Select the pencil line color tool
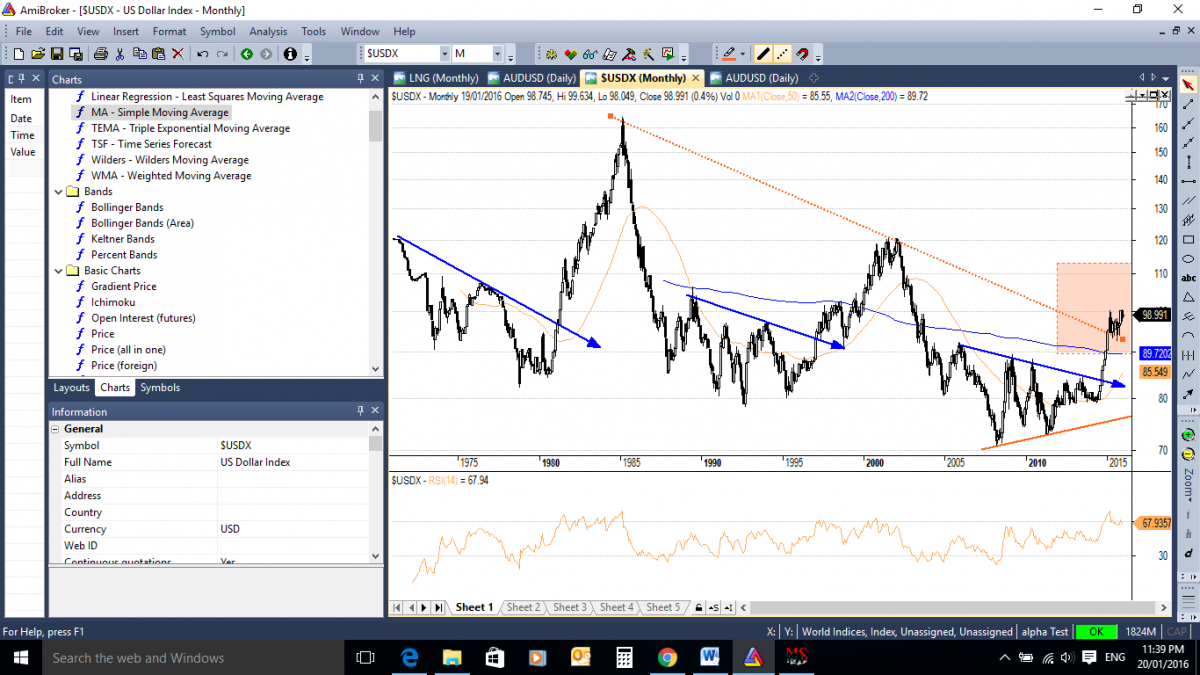The width and height of the screenshot is (1200, 675). coord(727,54)
